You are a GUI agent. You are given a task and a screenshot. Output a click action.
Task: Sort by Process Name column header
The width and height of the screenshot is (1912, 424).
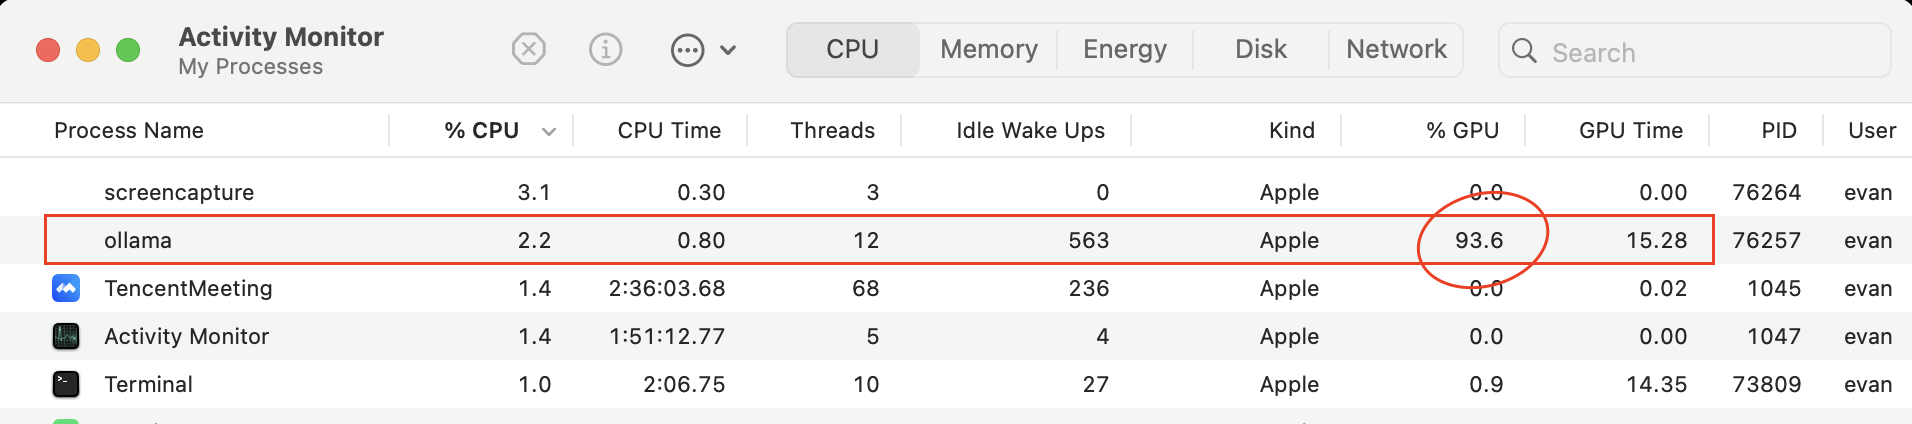[x=129, y=131]
